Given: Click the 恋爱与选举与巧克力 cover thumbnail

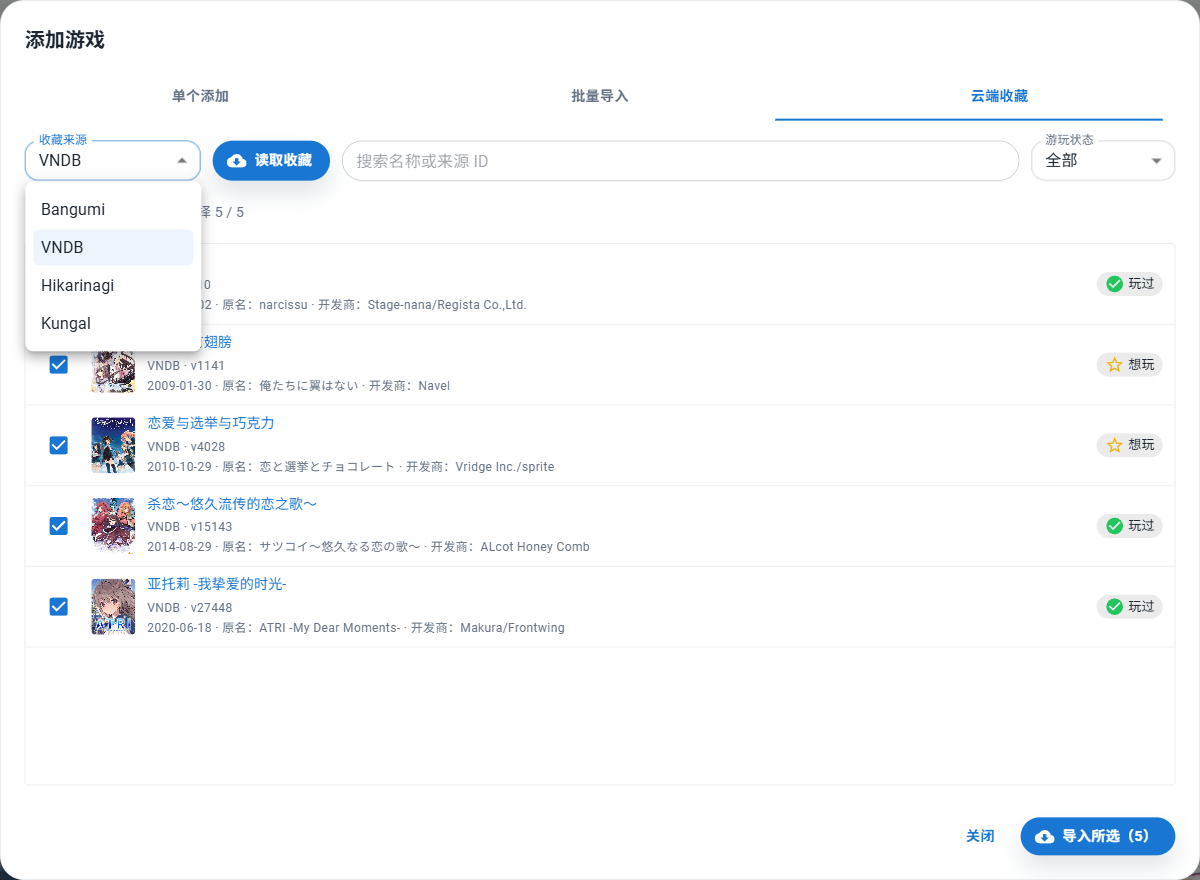Looking at the screenshot, I should tap(113, 445).
